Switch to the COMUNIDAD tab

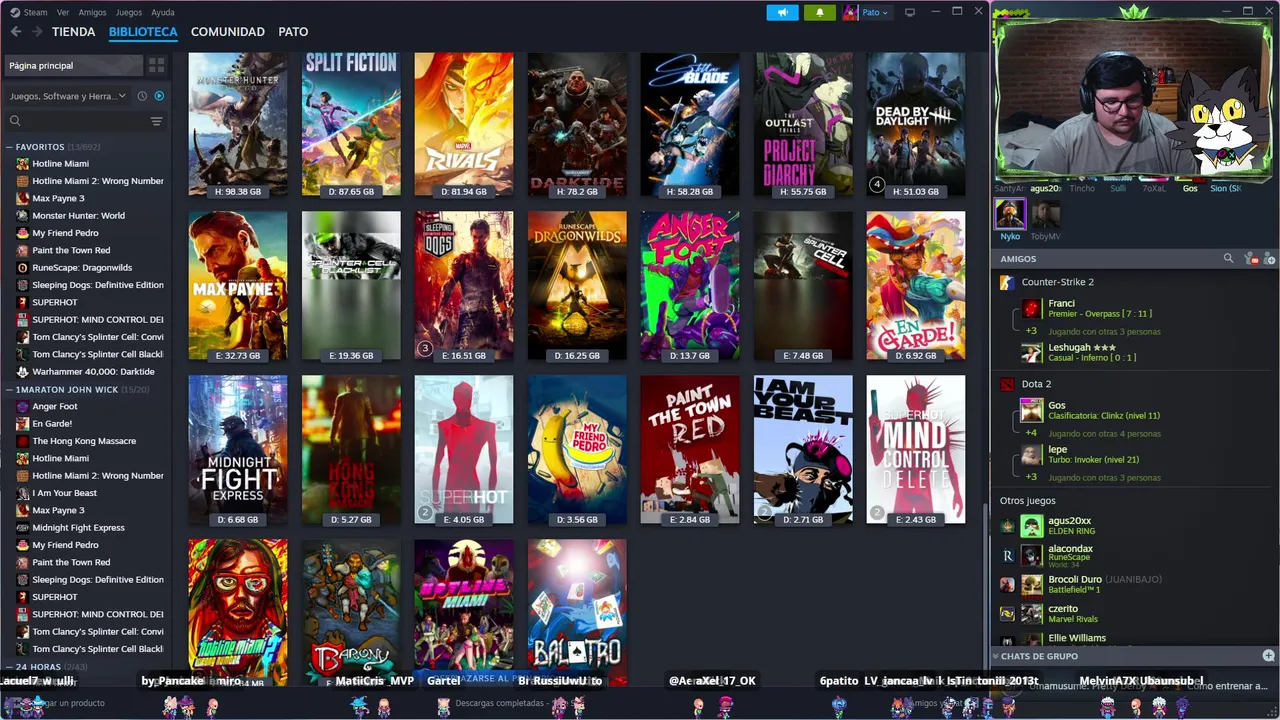click(x=228, y=32)
